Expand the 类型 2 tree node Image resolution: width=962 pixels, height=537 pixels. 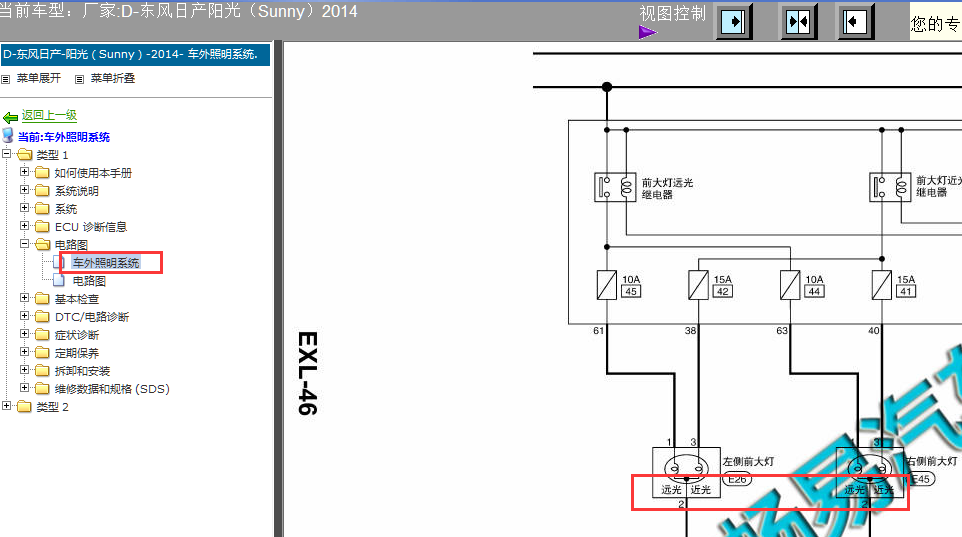[x=7, y=406]
